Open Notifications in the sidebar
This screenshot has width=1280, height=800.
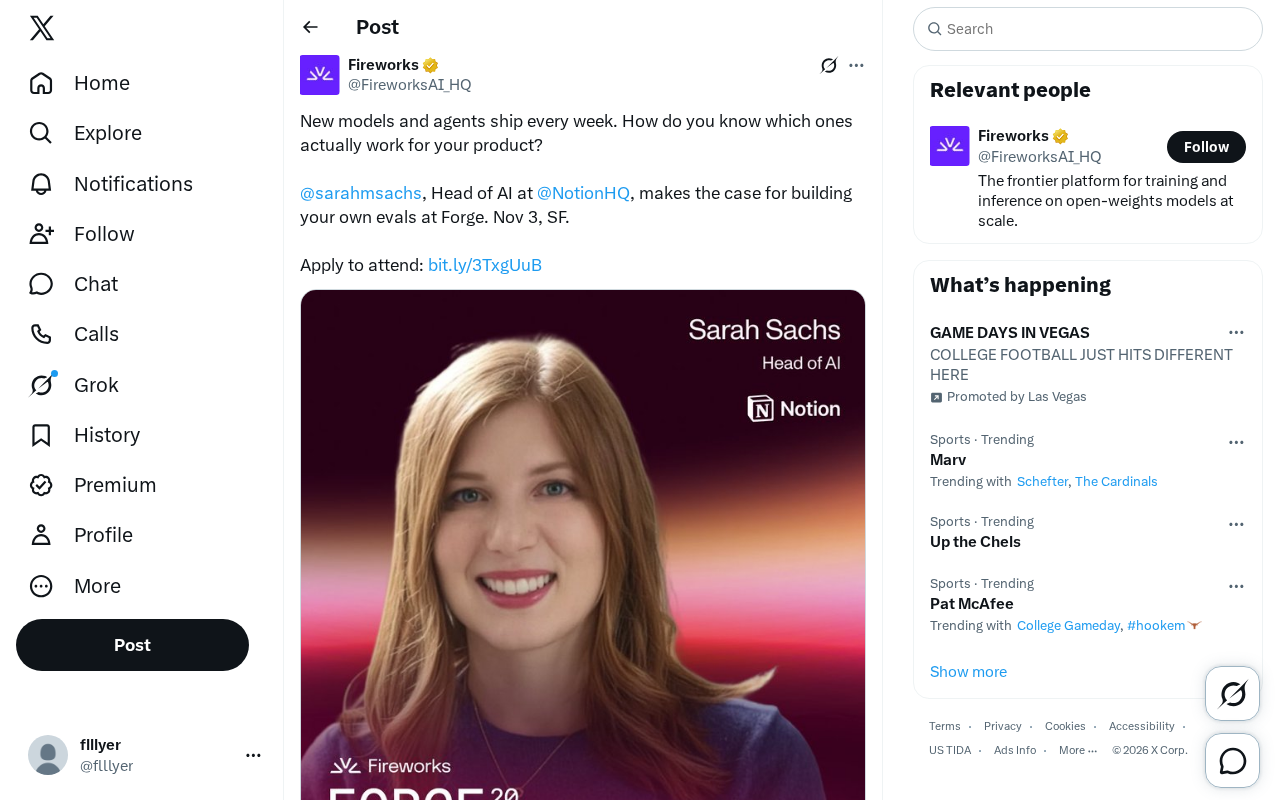[111, 184]
